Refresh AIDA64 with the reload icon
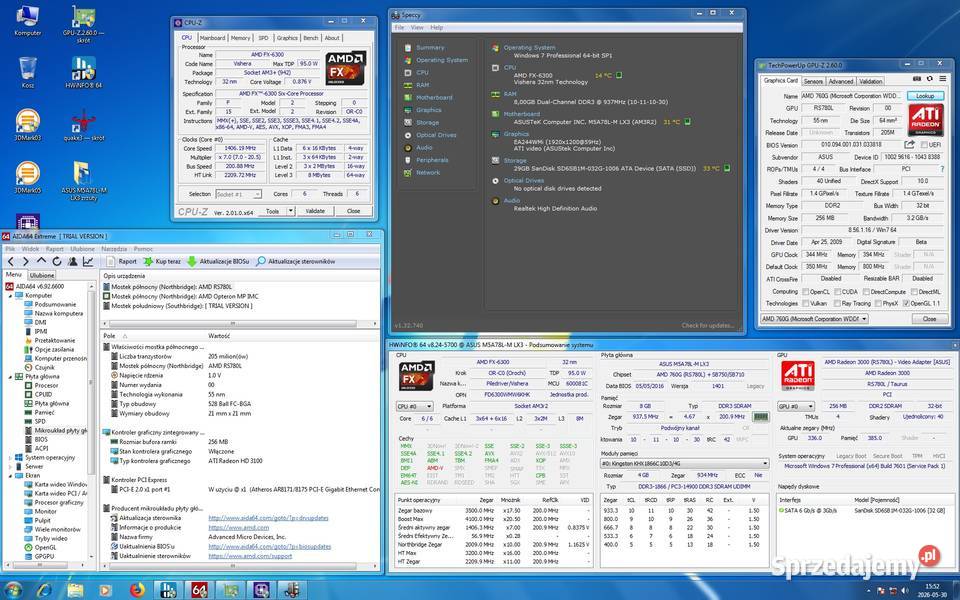960x600 pixels. (x=56, y=261)
